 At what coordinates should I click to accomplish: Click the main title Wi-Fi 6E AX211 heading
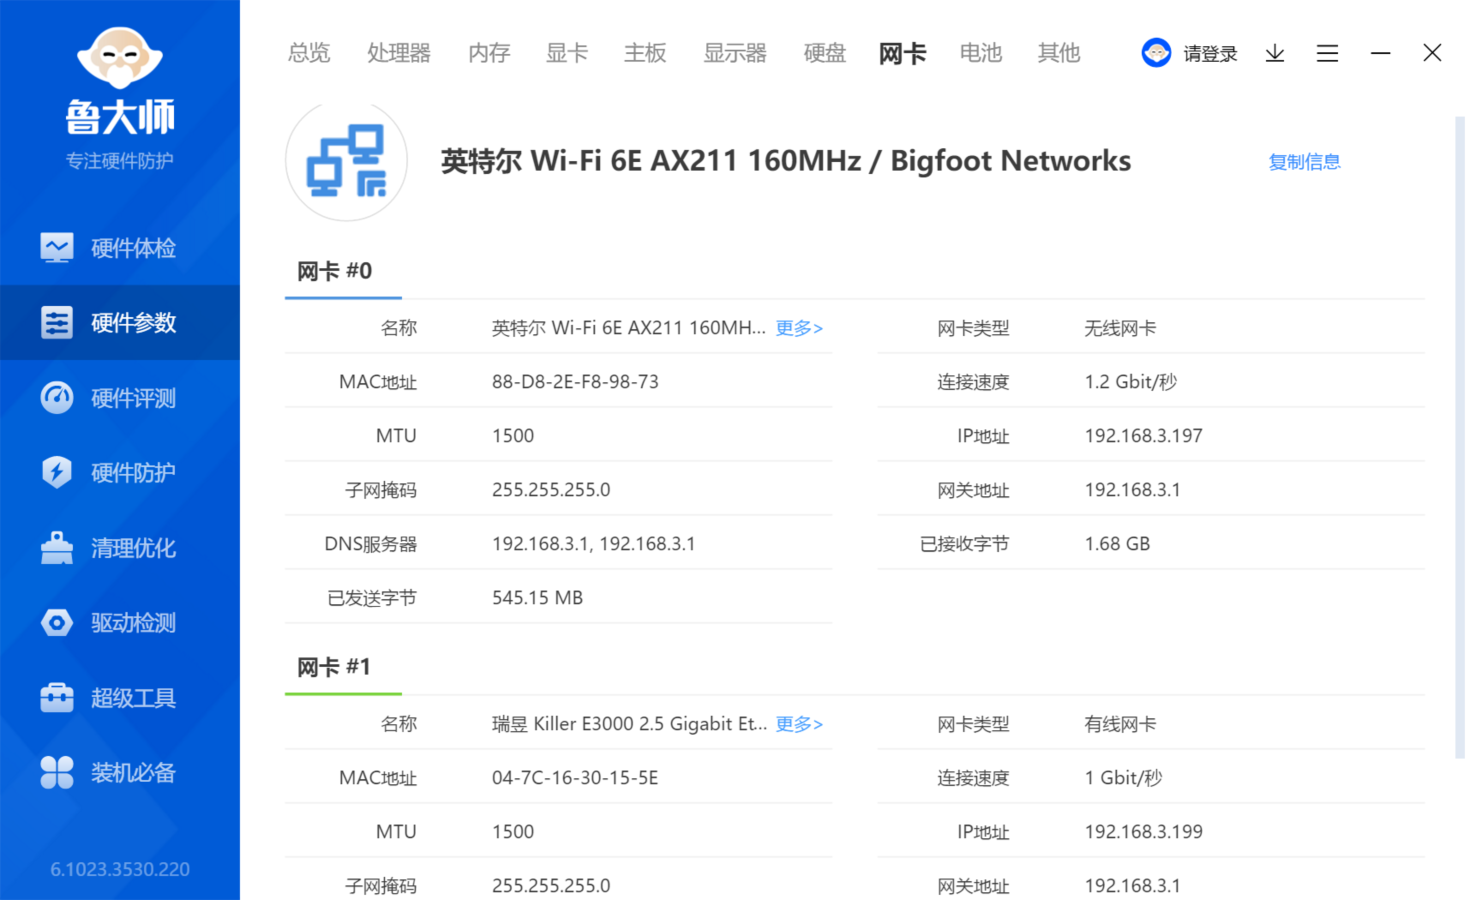pyautogui.click(x=786, y=161)
